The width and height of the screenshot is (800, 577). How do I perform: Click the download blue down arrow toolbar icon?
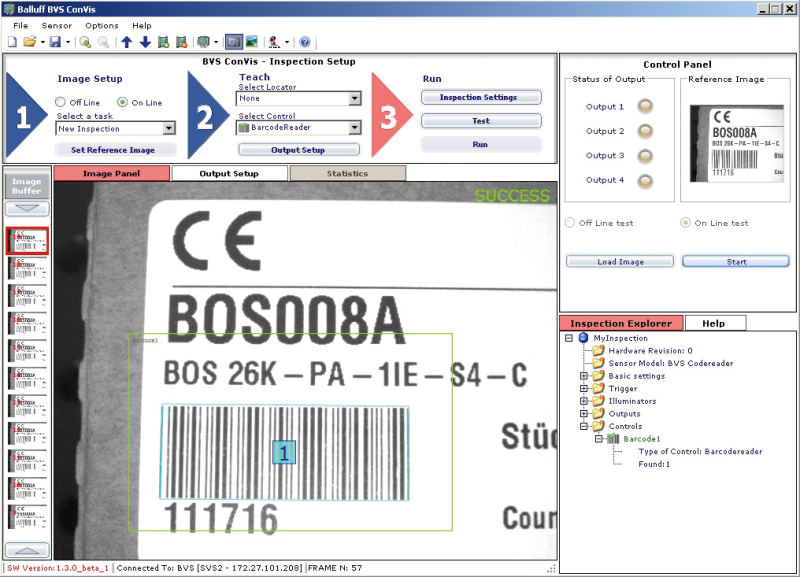pos(146,42)
